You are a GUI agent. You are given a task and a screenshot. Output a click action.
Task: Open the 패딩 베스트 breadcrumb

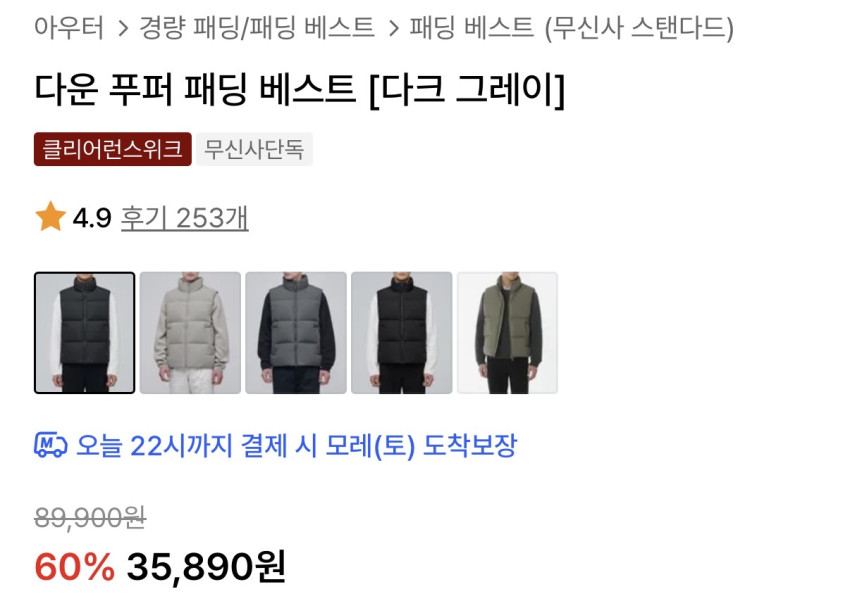click(472, 27)
